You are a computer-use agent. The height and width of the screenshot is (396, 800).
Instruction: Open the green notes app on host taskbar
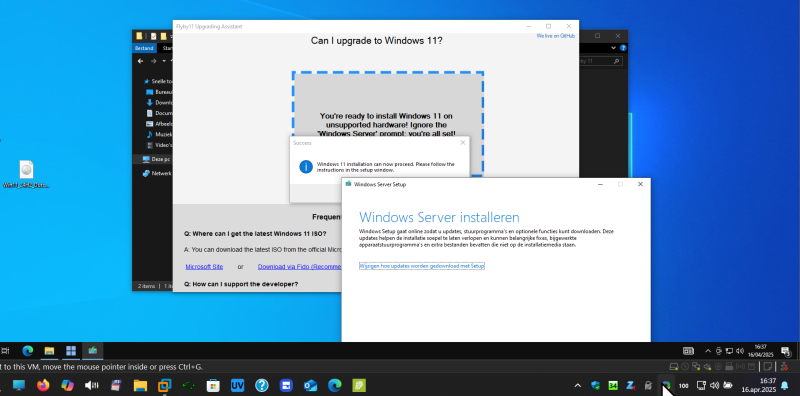click(x=359, y=385)
